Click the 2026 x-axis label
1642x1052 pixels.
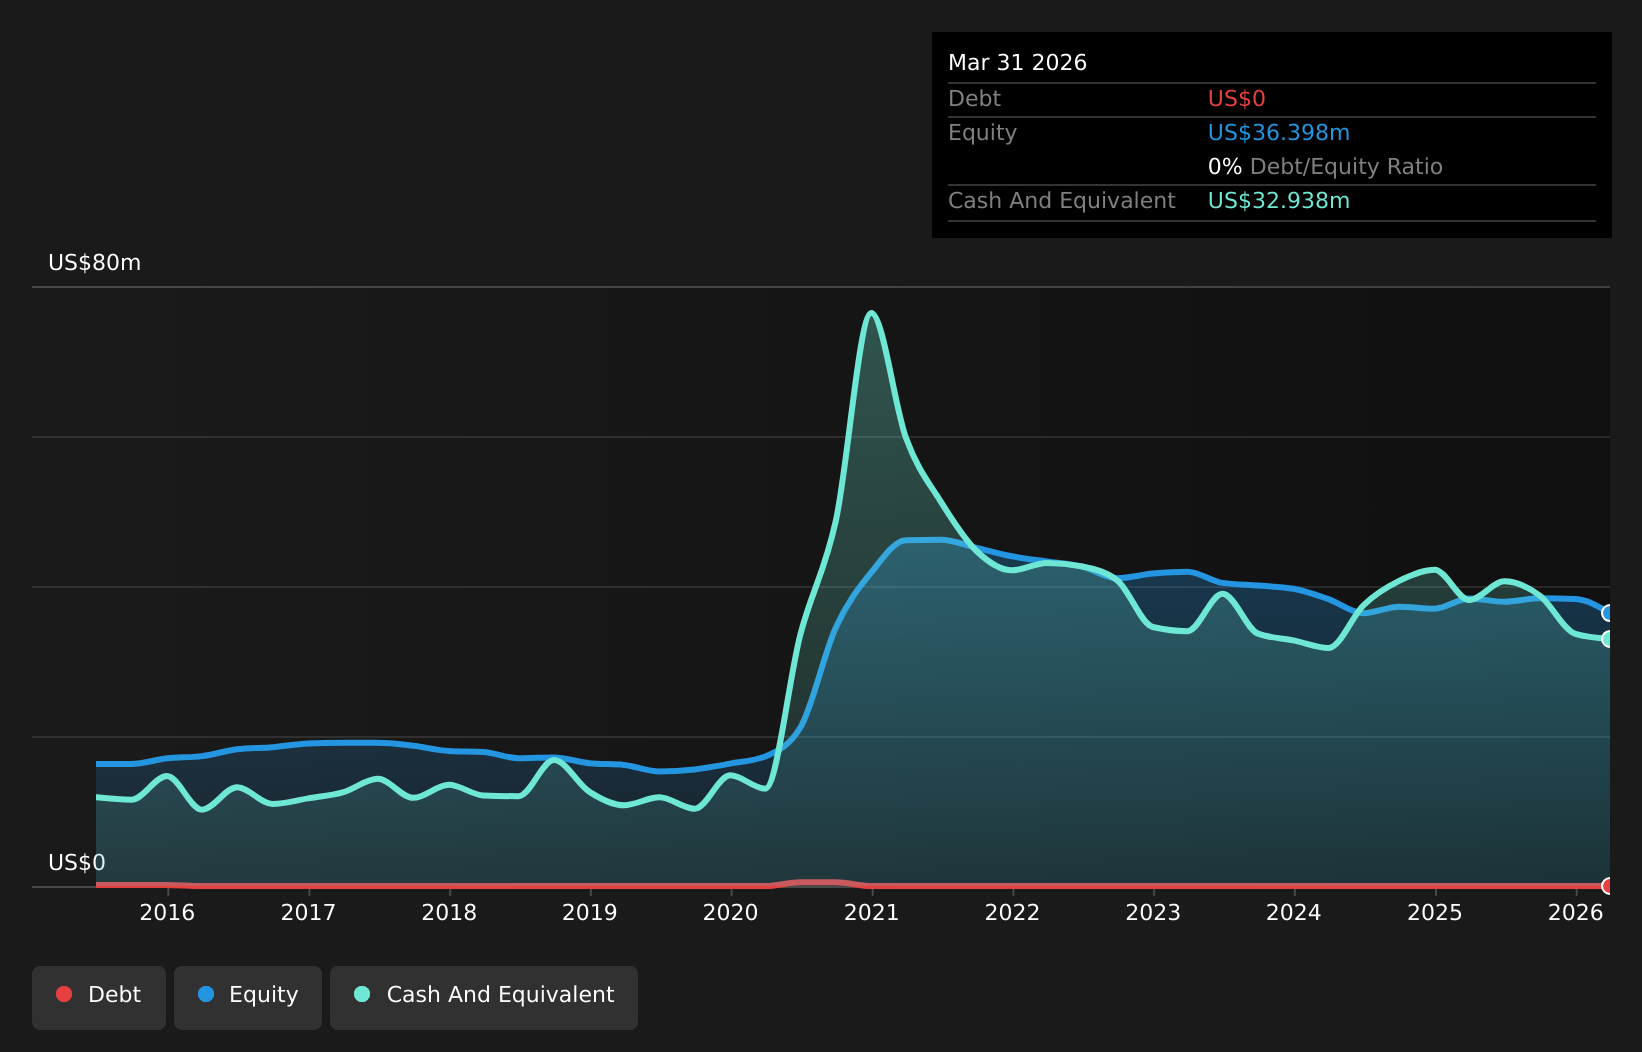1576,912
